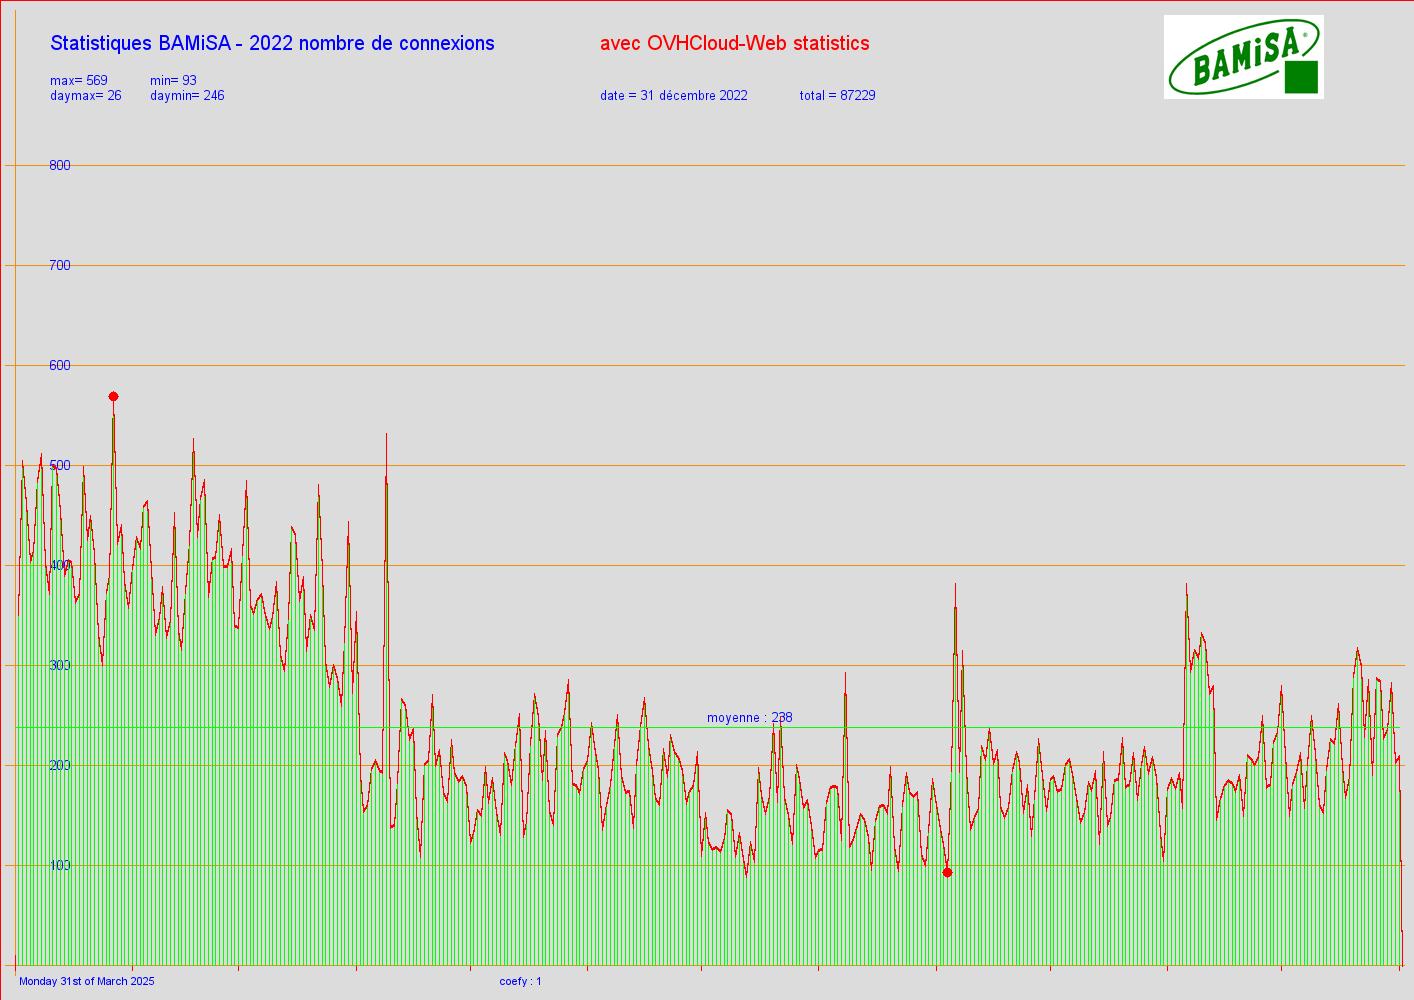Click the 600 y-axis label
1414x1000 pixels.
(x=60, y=365)
